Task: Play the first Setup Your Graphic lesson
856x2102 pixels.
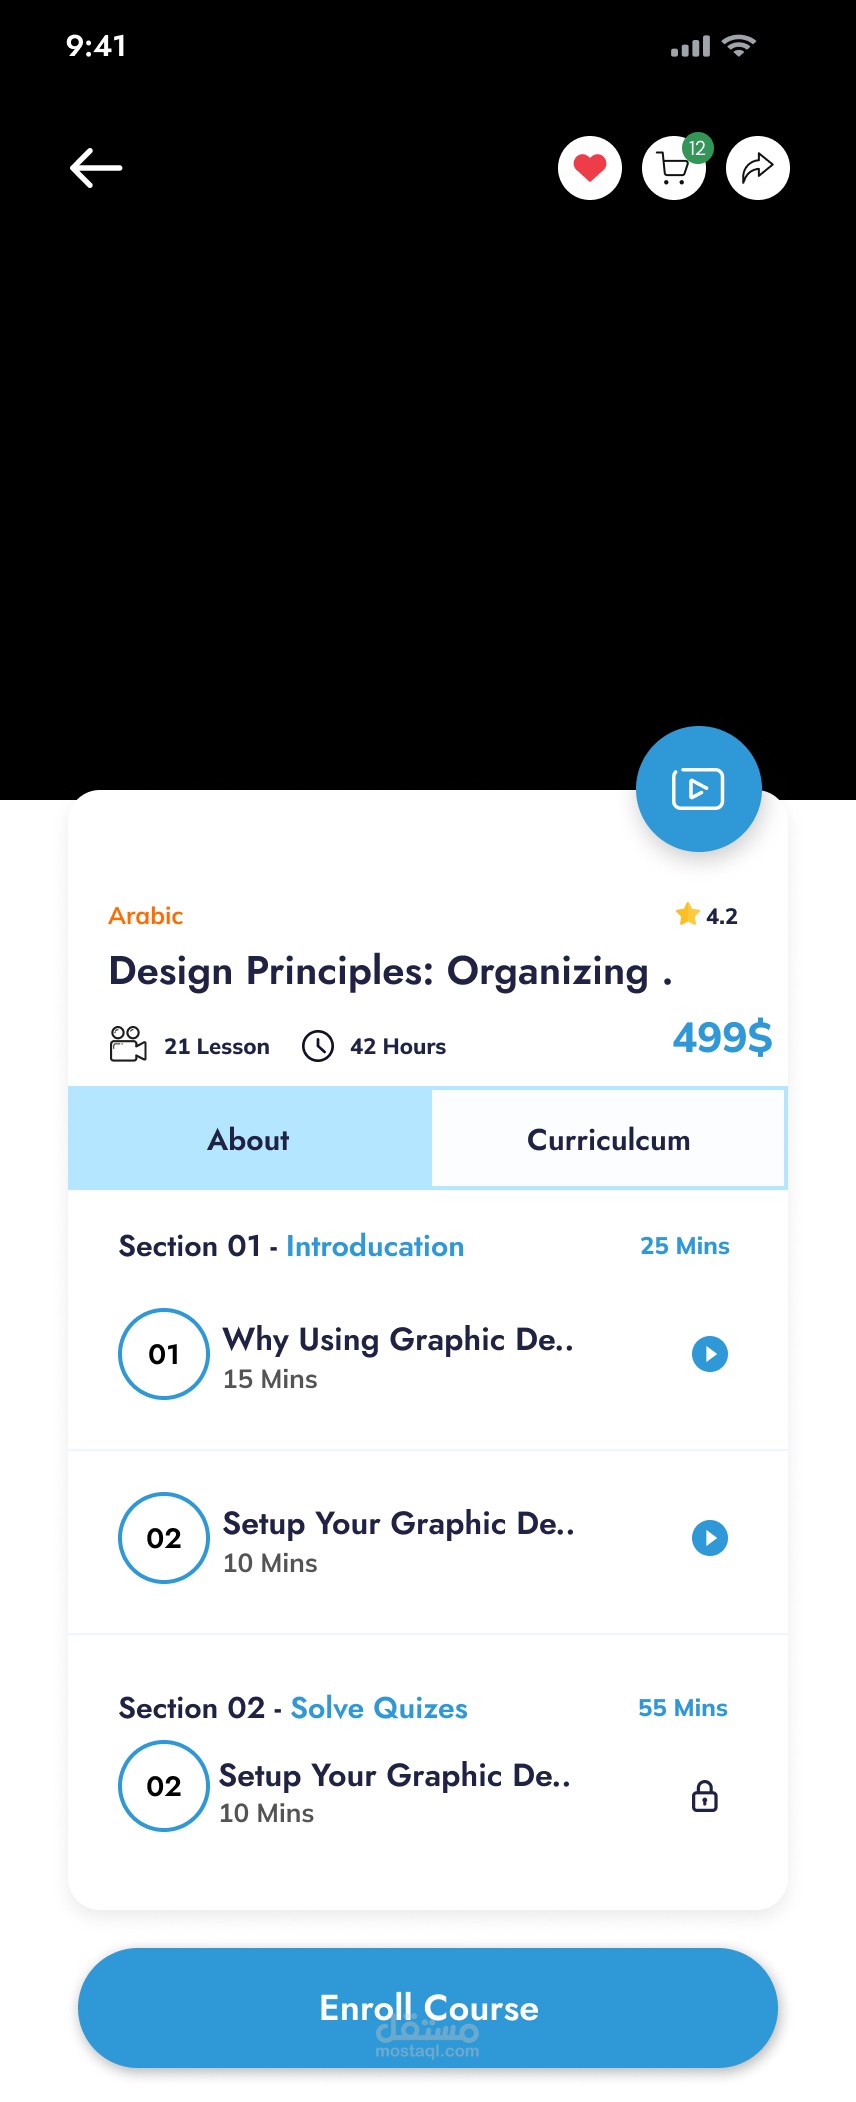Action: coord(710,1538)
